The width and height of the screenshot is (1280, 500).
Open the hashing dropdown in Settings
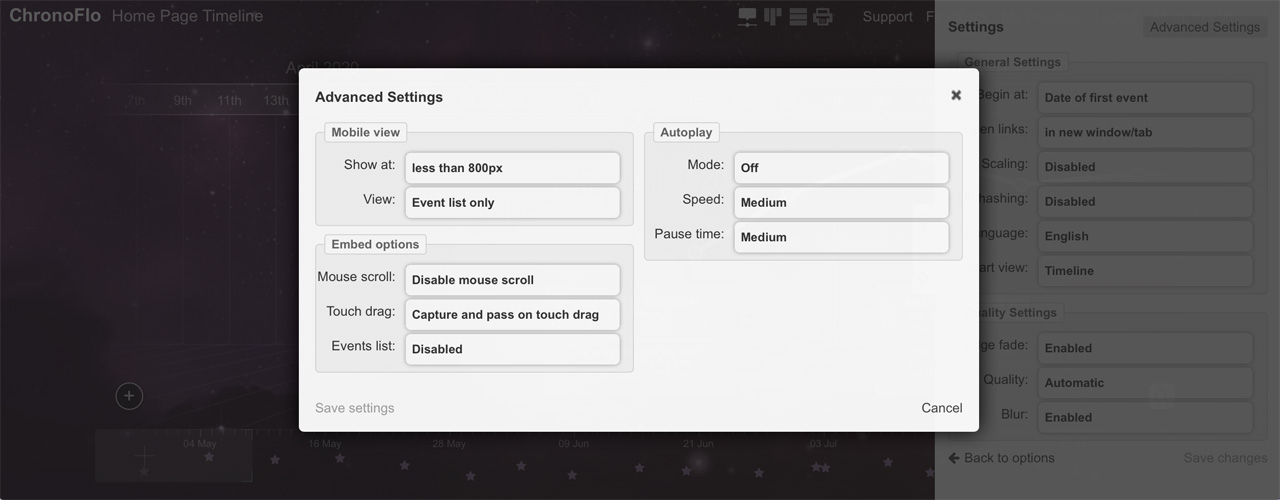tap(1145, 201)
